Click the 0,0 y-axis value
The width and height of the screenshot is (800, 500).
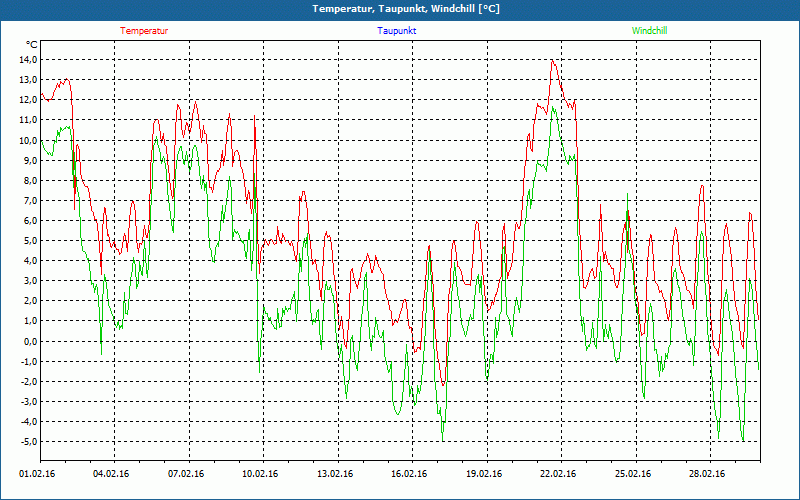click(x=30, y=341)
